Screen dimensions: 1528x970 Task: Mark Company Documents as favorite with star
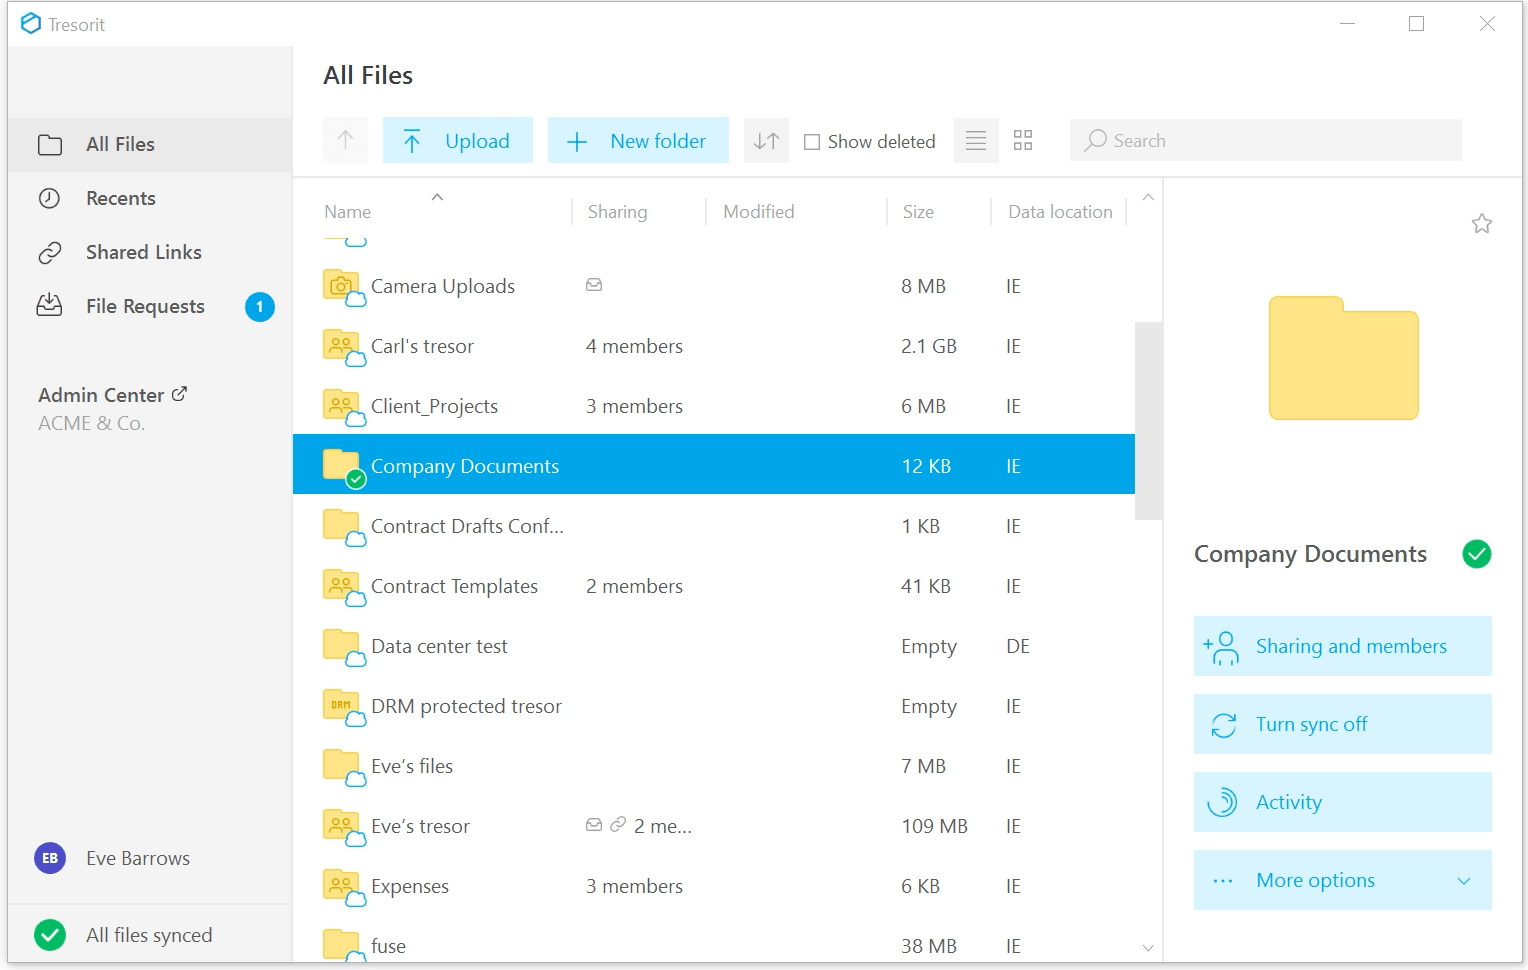click(1482, 223)
